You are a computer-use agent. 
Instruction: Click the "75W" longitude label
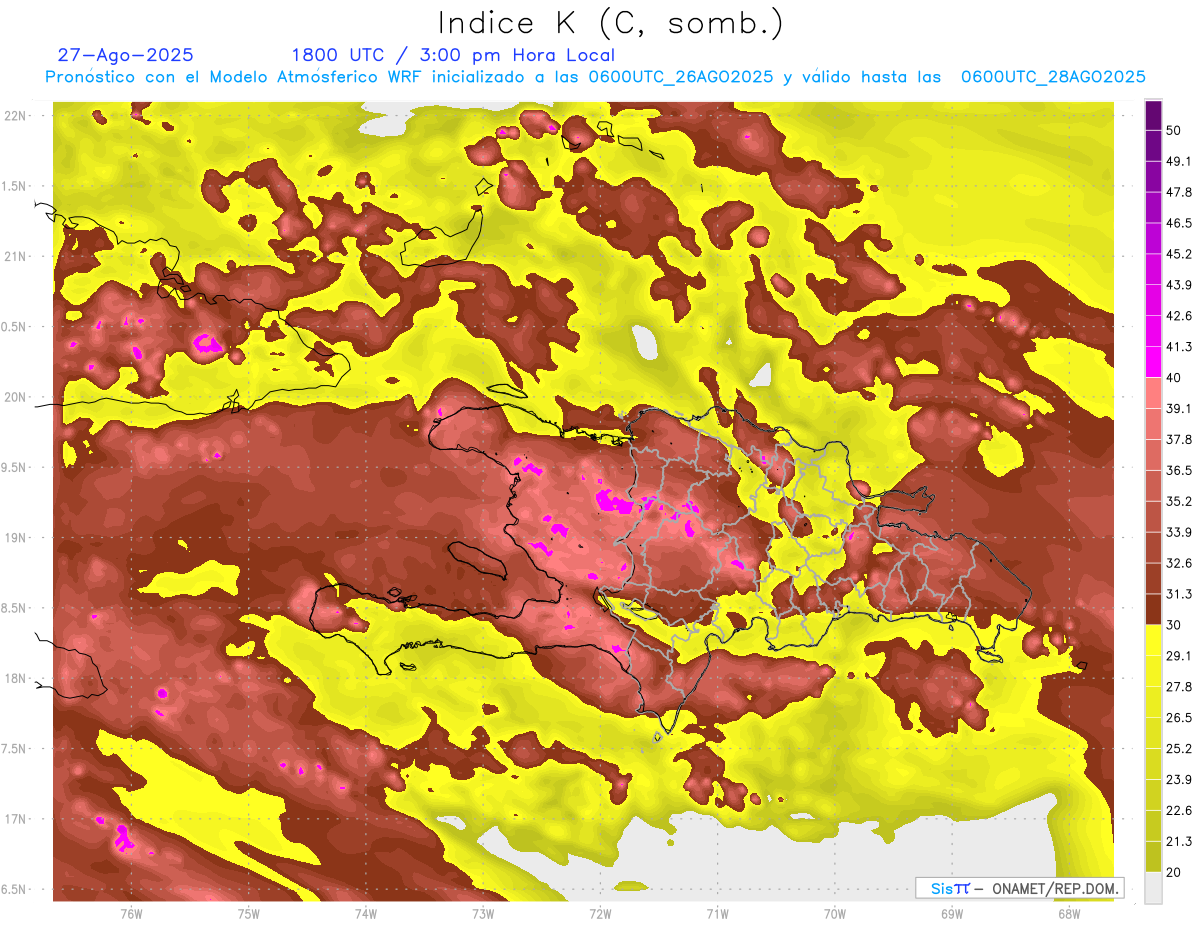pos(248,914)
